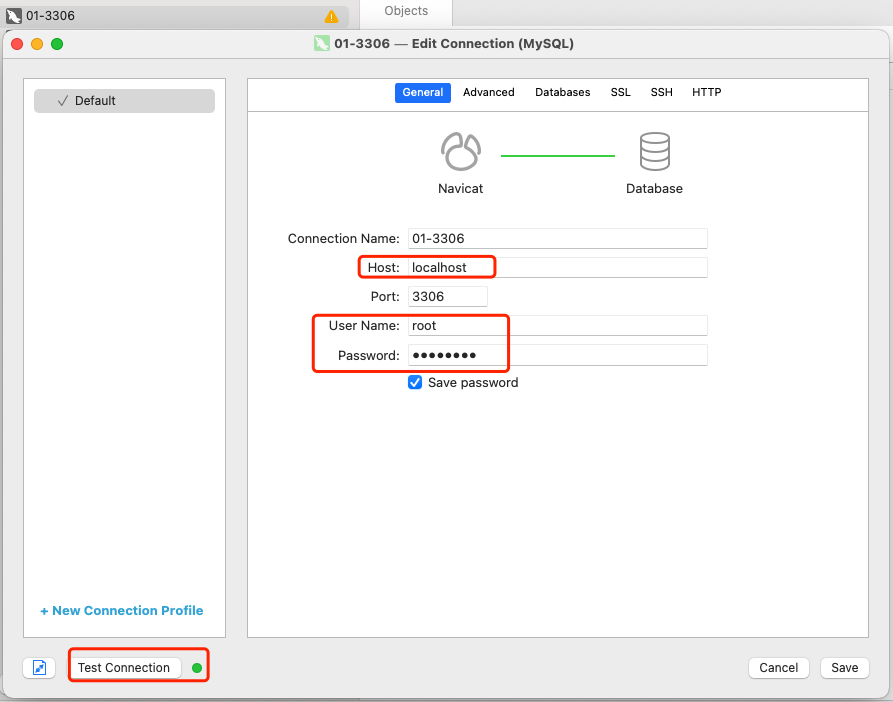Close the Edit Connection dialog with red button

17,44
